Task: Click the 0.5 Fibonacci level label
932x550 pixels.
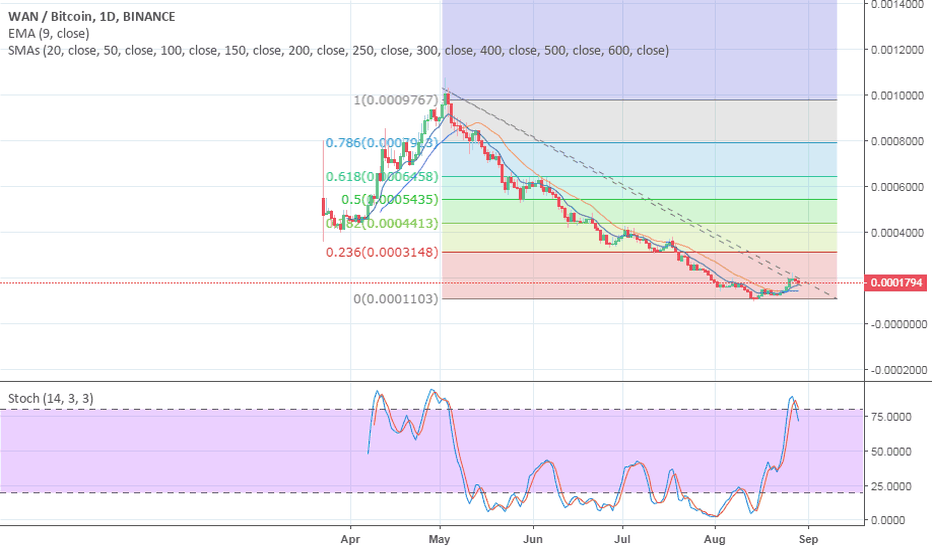Action: (389, 199)
